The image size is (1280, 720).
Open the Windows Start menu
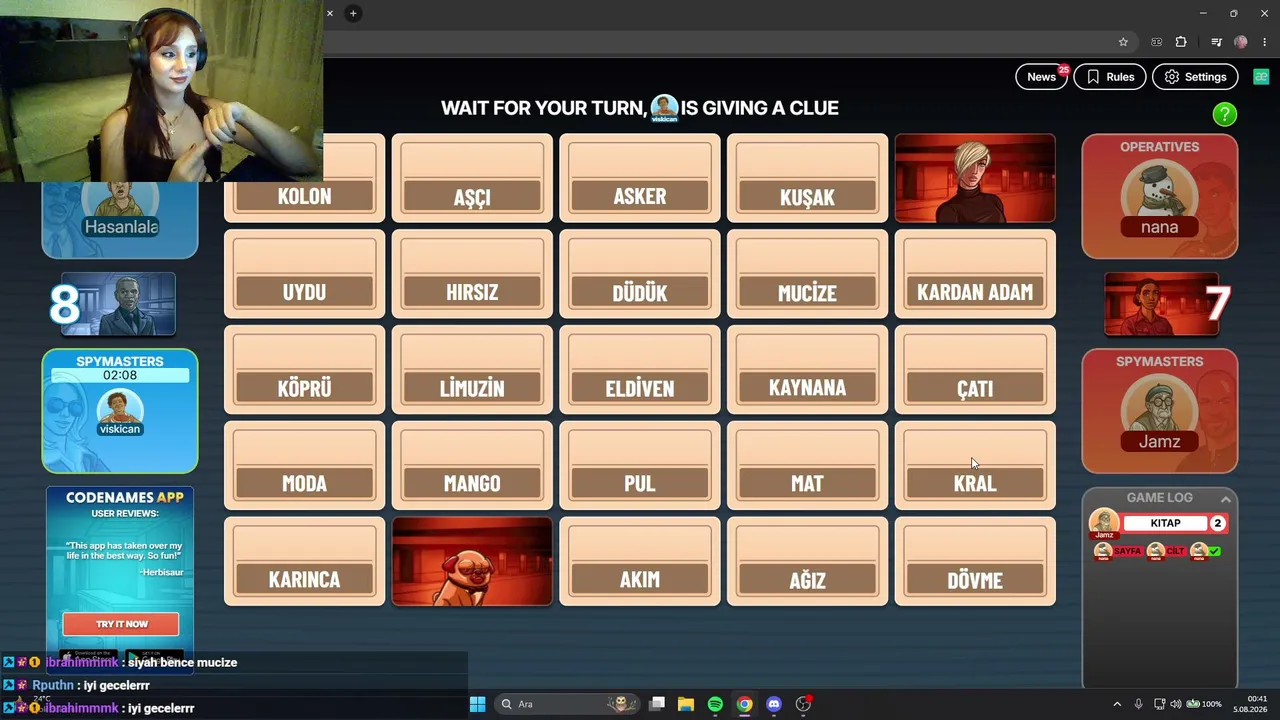[478, 704]
